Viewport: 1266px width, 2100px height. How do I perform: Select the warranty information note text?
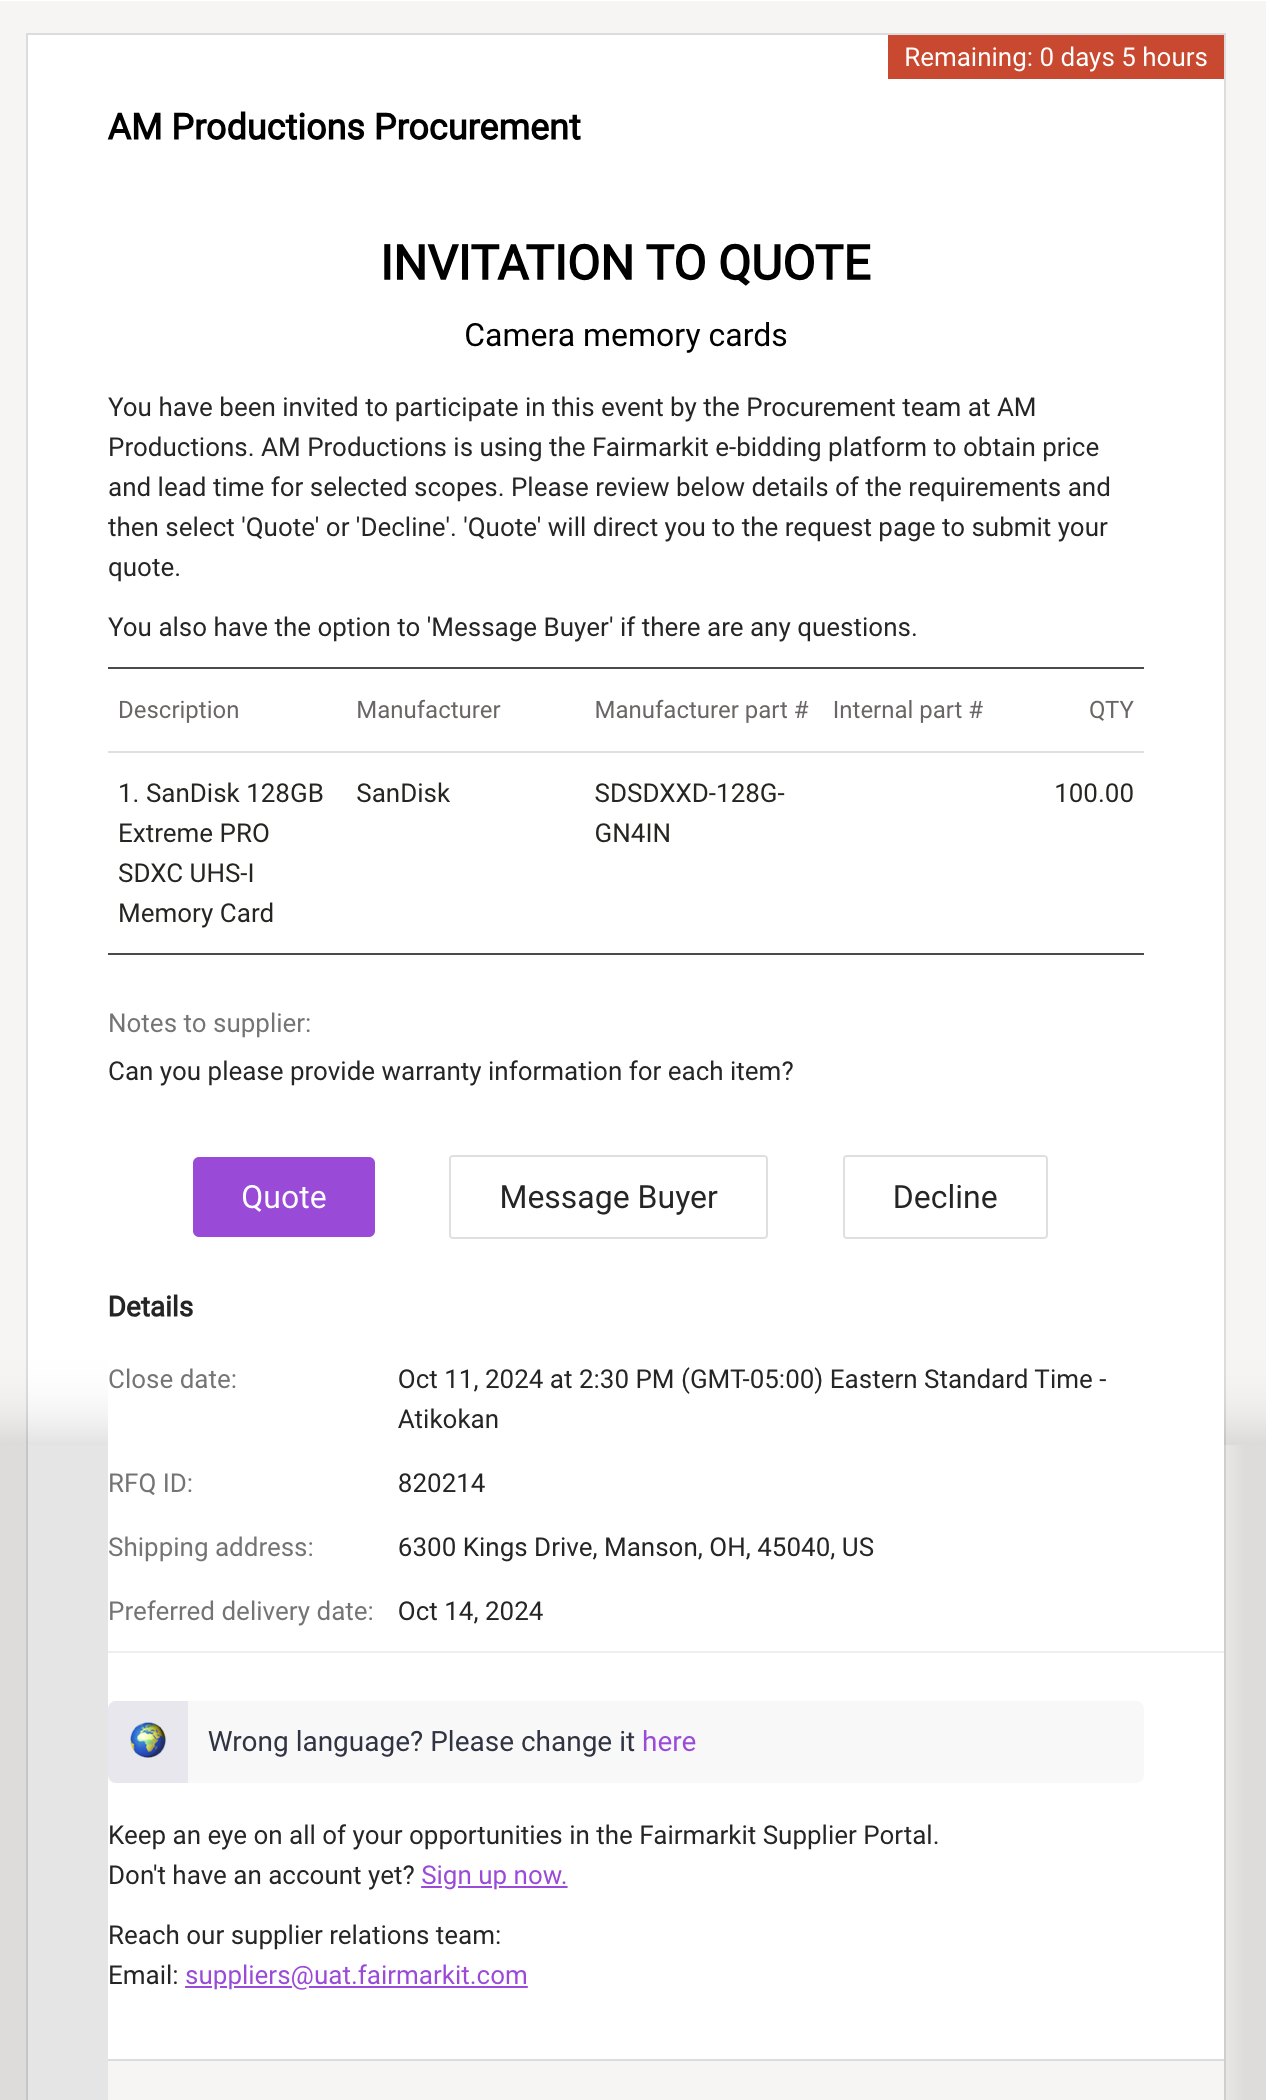[x=451, y=1071]
